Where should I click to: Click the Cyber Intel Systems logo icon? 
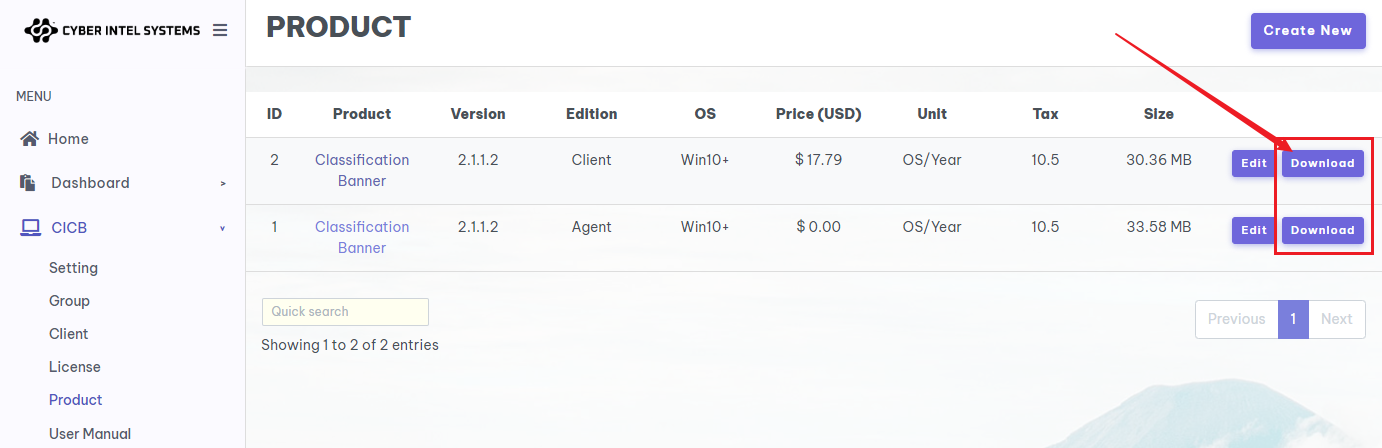coord(41,31)
